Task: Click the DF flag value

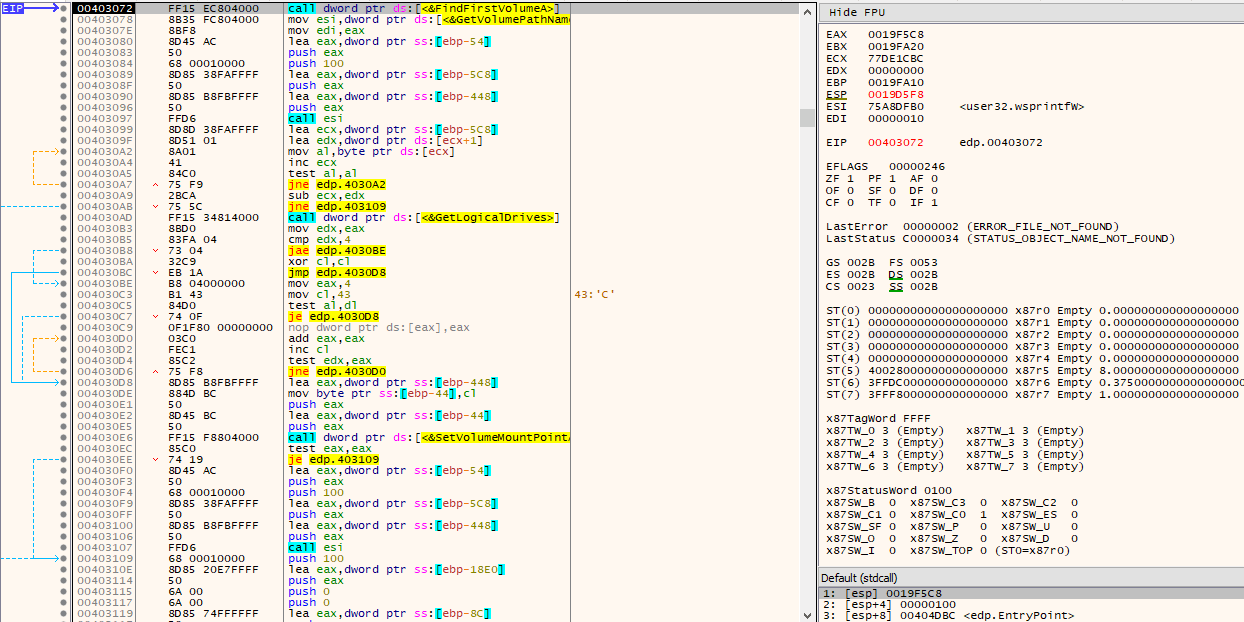Action: 933,190
